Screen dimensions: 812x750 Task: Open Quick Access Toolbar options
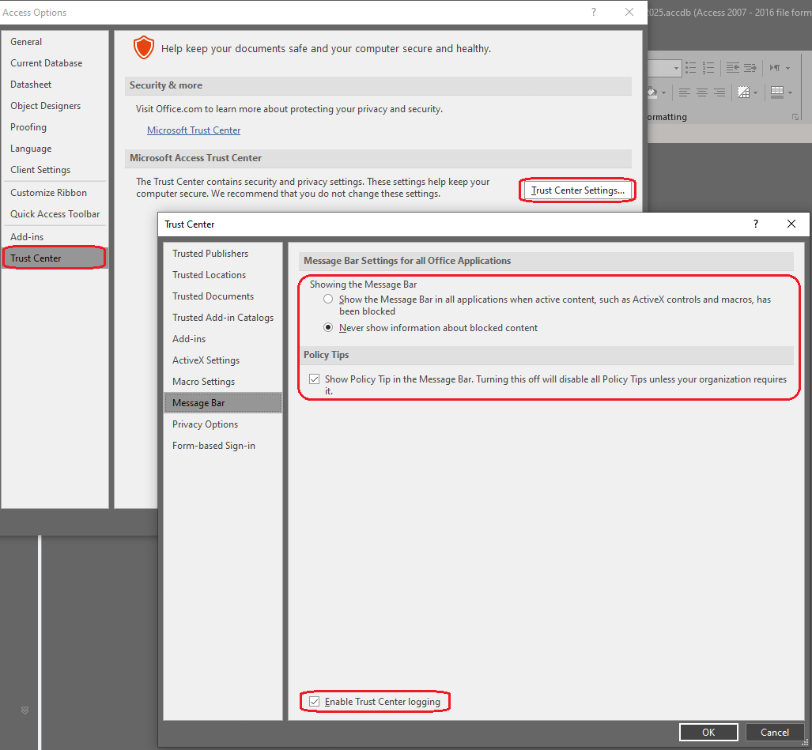point(55,214)
